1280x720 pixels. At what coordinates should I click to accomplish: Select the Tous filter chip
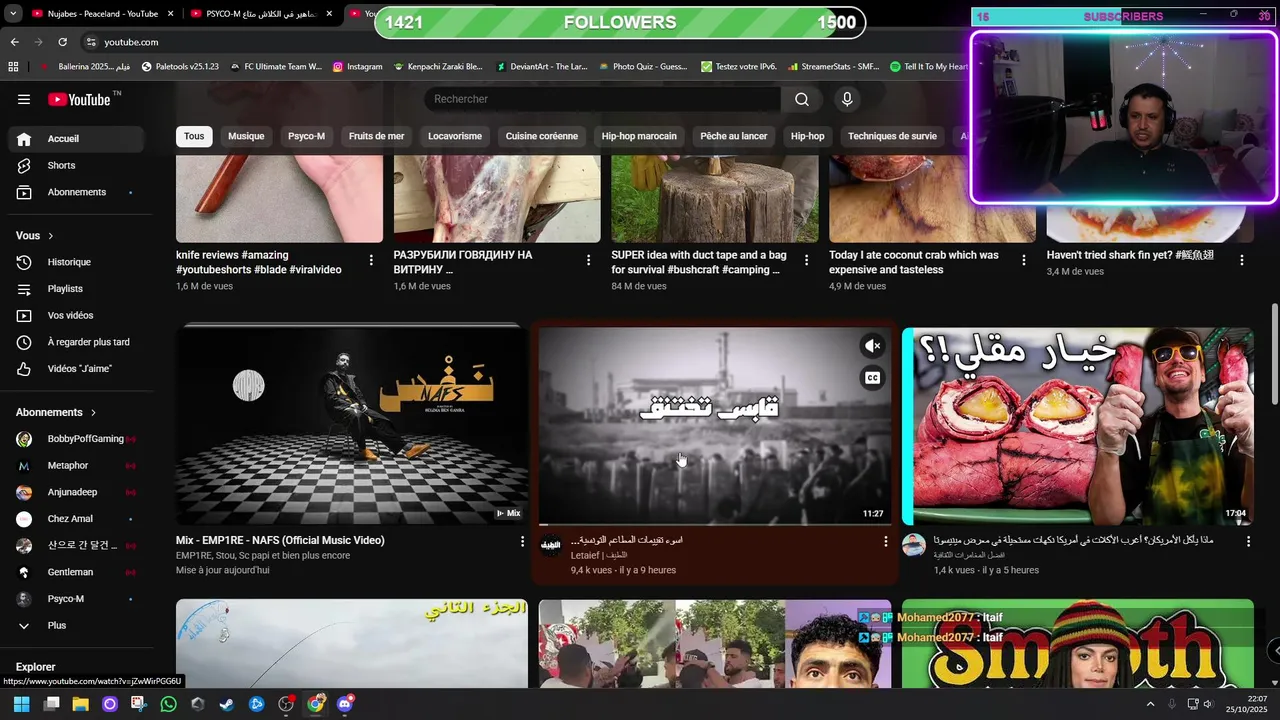(194, 136)
